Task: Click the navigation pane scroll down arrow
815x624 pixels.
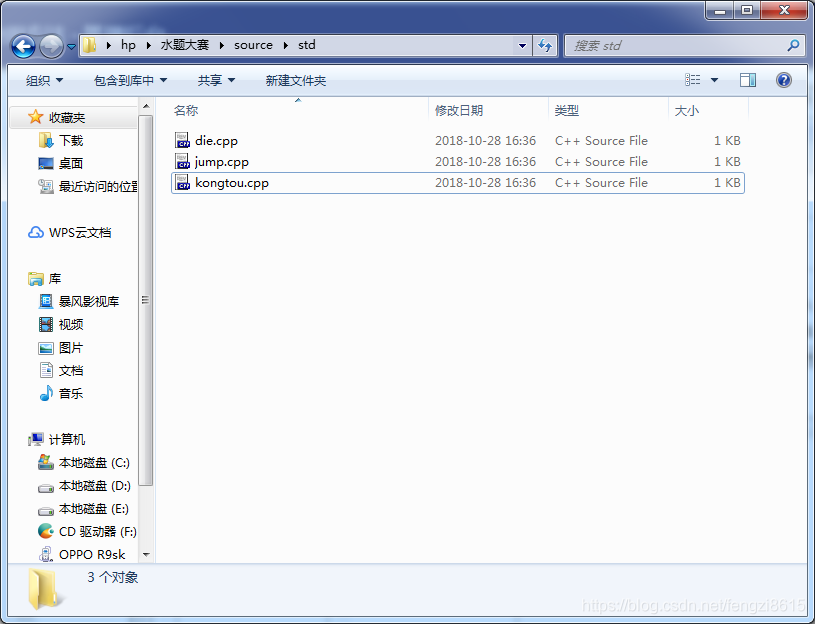Action: (x=146, y=554)
